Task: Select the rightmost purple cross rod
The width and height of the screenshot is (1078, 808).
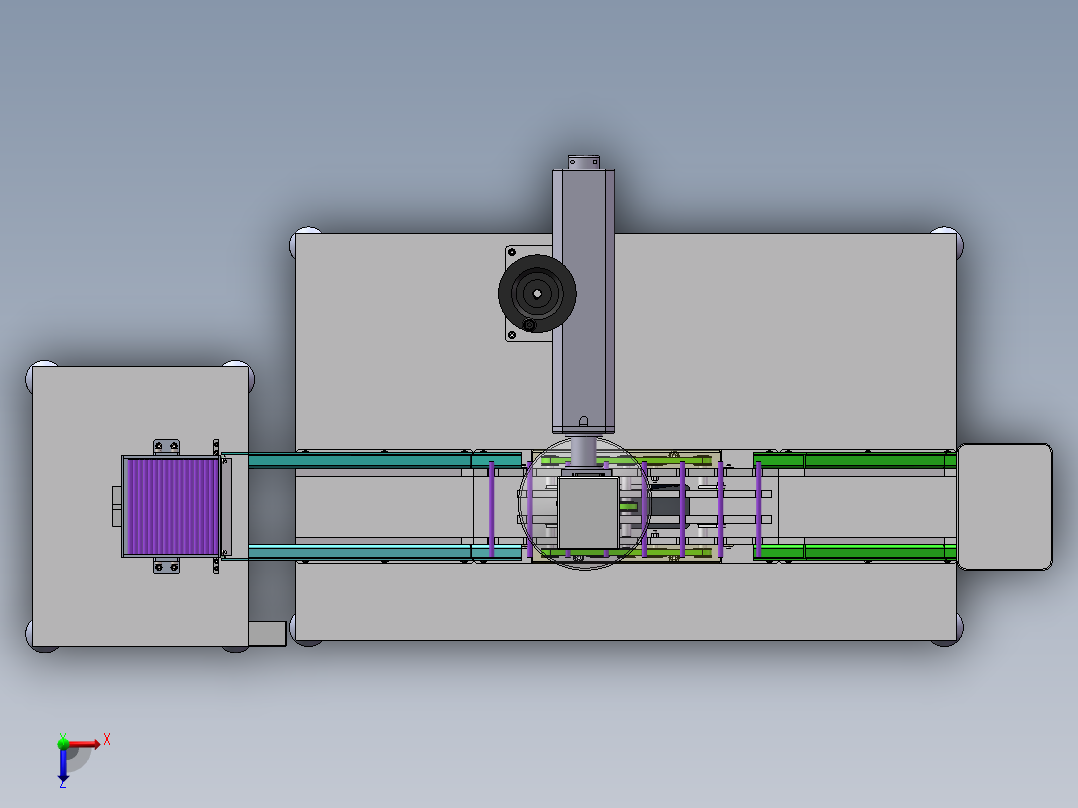Action: (x=758, y=509)
